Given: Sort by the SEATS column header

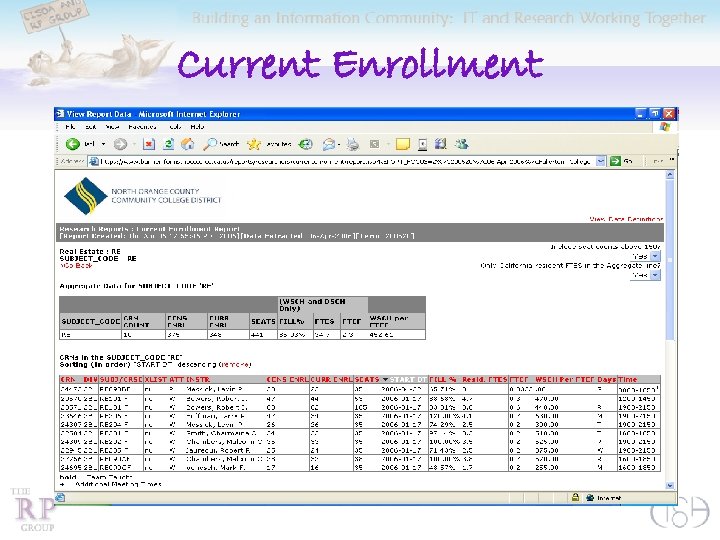Looking at the screenshot, I should 367,379.
